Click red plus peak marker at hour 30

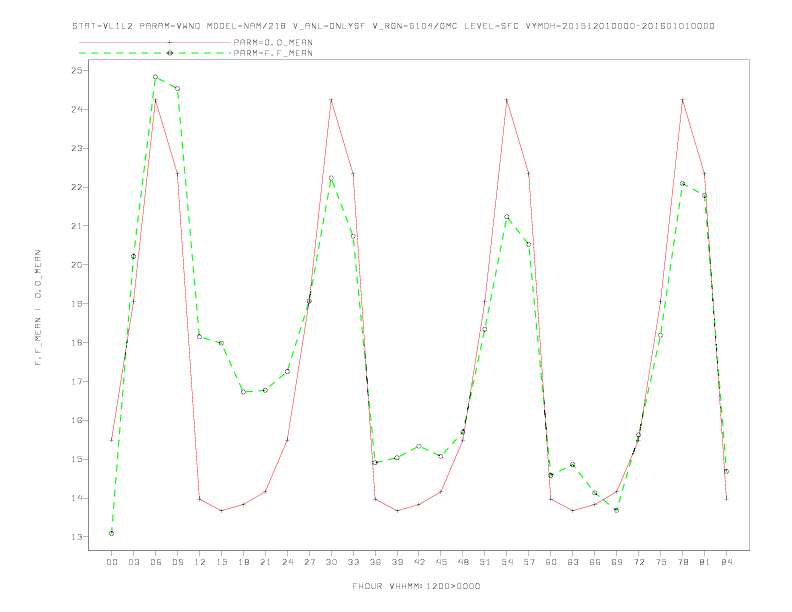[x=331, y=100]
